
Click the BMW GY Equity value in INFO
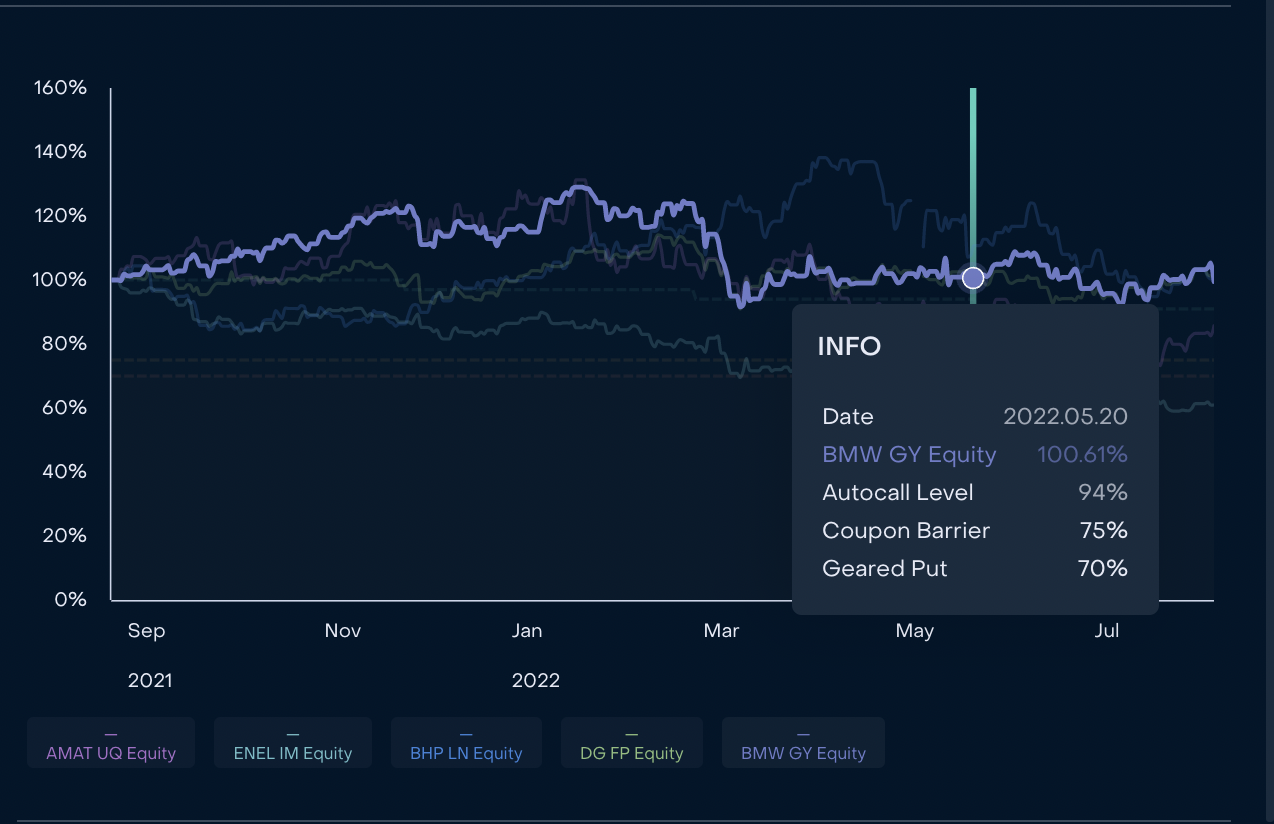1082,455
